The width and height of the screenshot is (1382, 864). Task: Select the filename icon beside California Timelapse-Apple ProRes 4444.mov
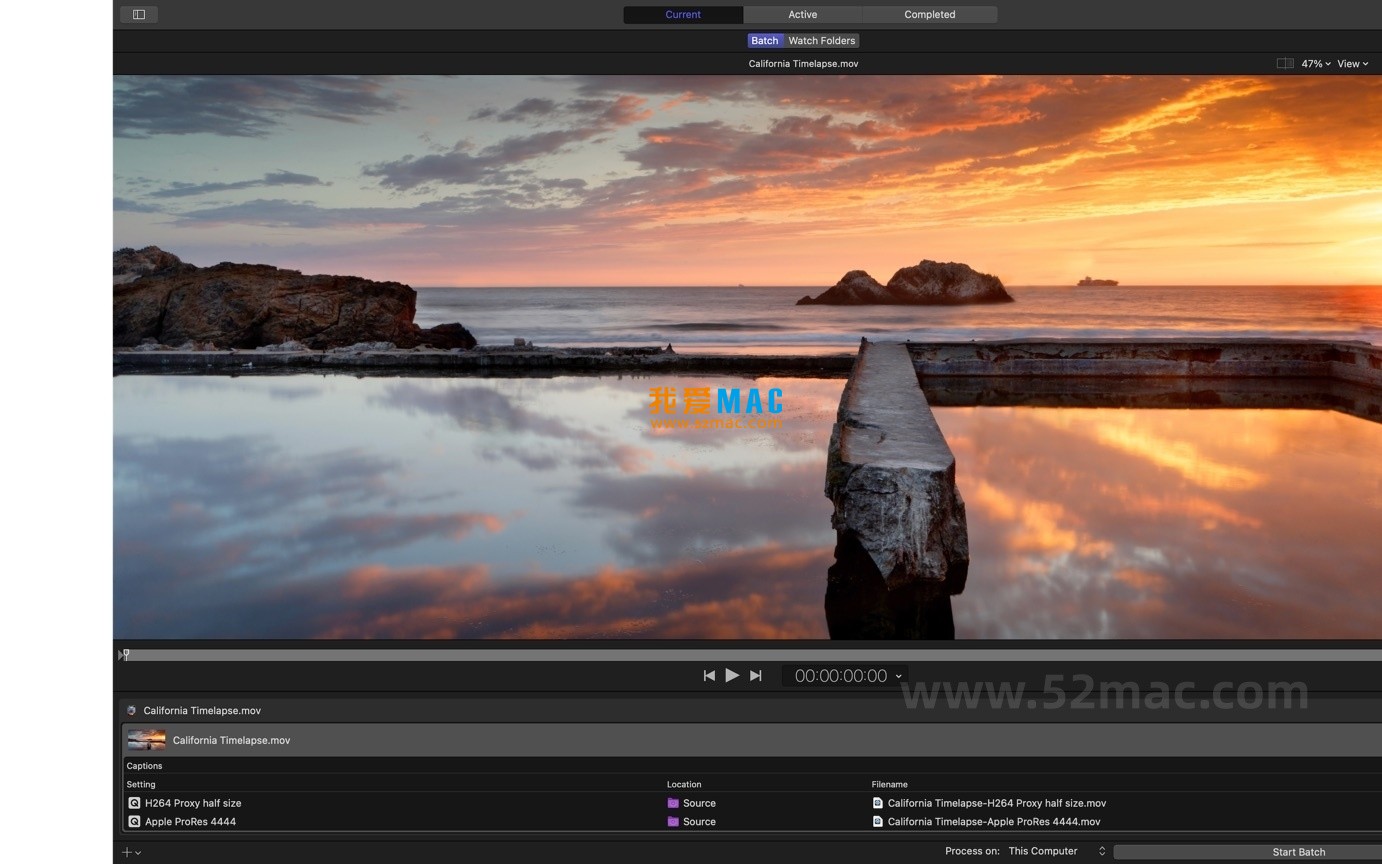pyautogui.click(x=878, y=821)
